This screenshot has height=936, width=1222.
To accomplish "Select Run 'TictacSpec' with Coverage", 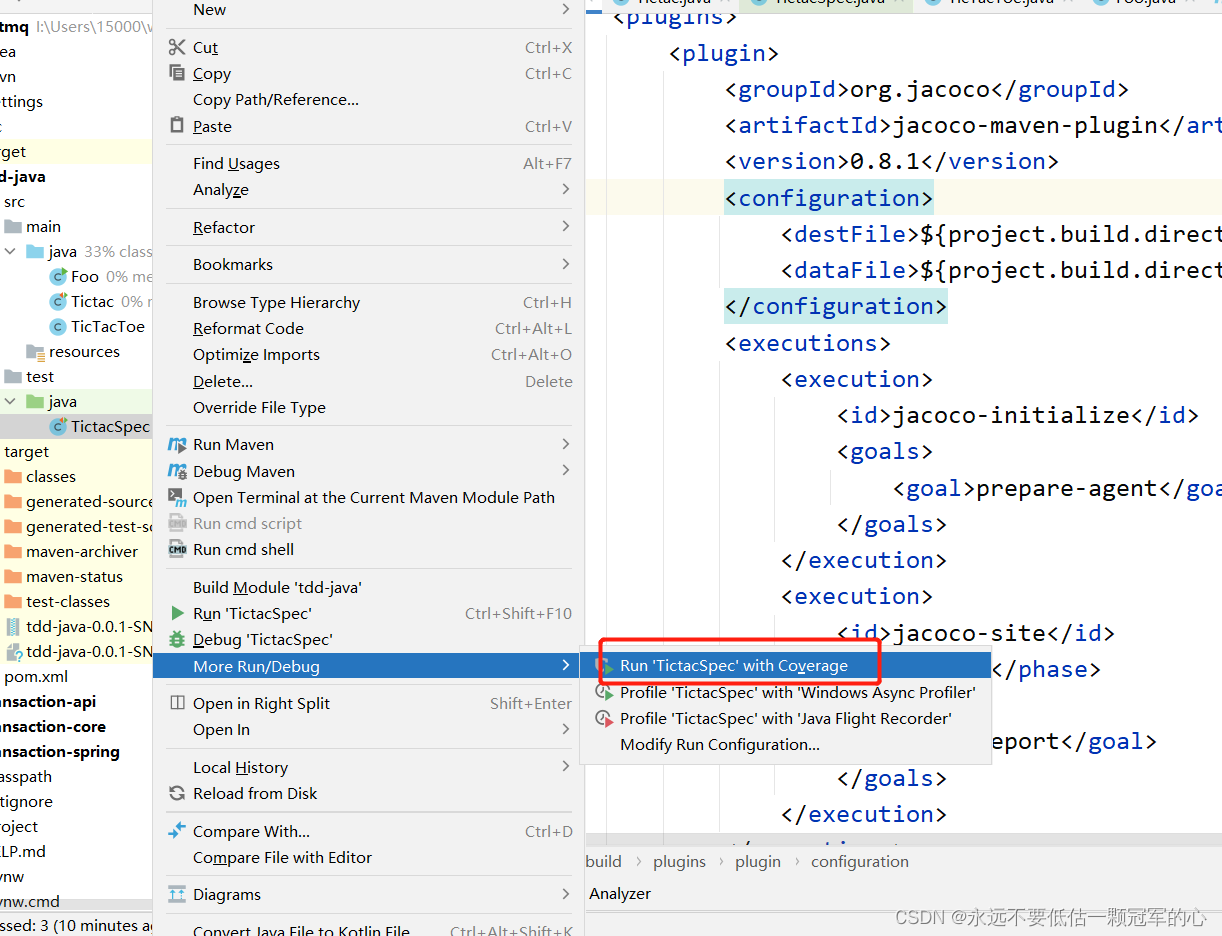I will point(785,666).
